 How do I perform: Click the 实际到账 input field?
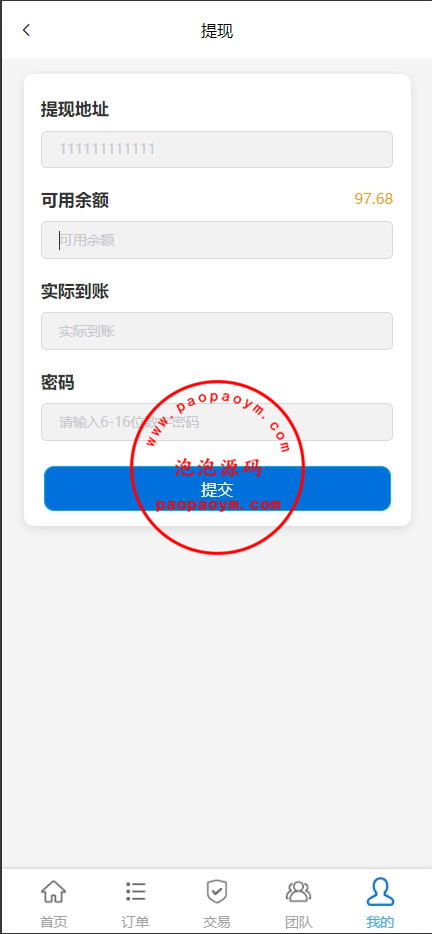(217, 331)
